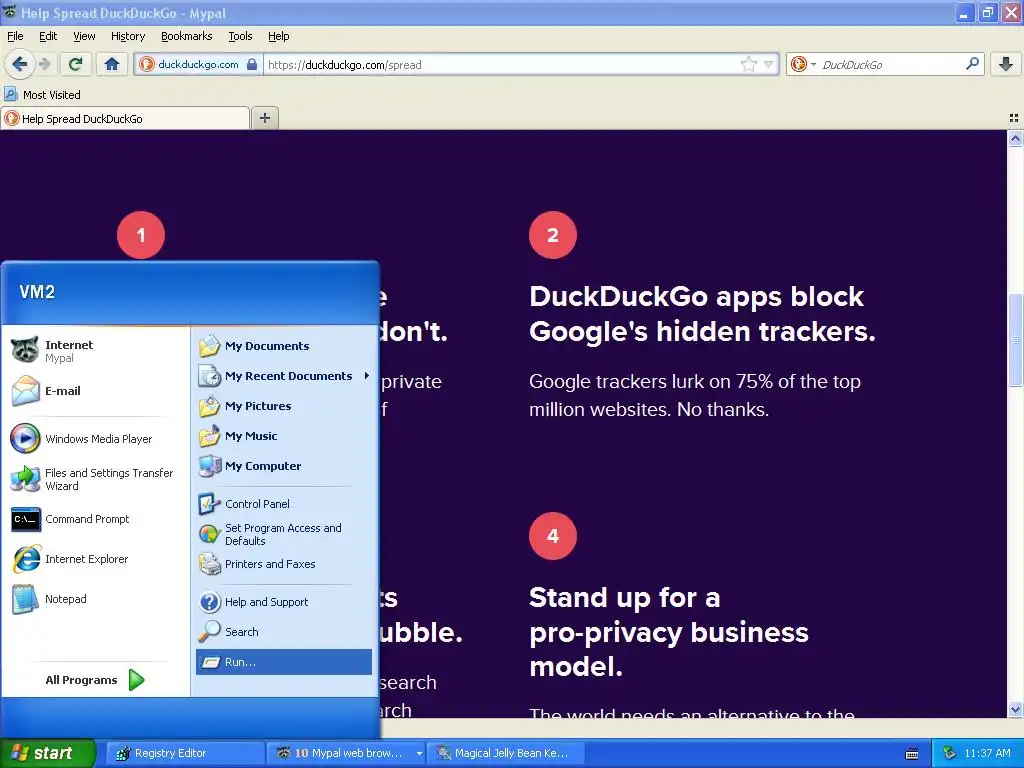Switch to Magical Jelly Bean Keyfinder taskbar button
Image resolution: width=1024 pixels, height=768 pixels.
tap(504, 753)
